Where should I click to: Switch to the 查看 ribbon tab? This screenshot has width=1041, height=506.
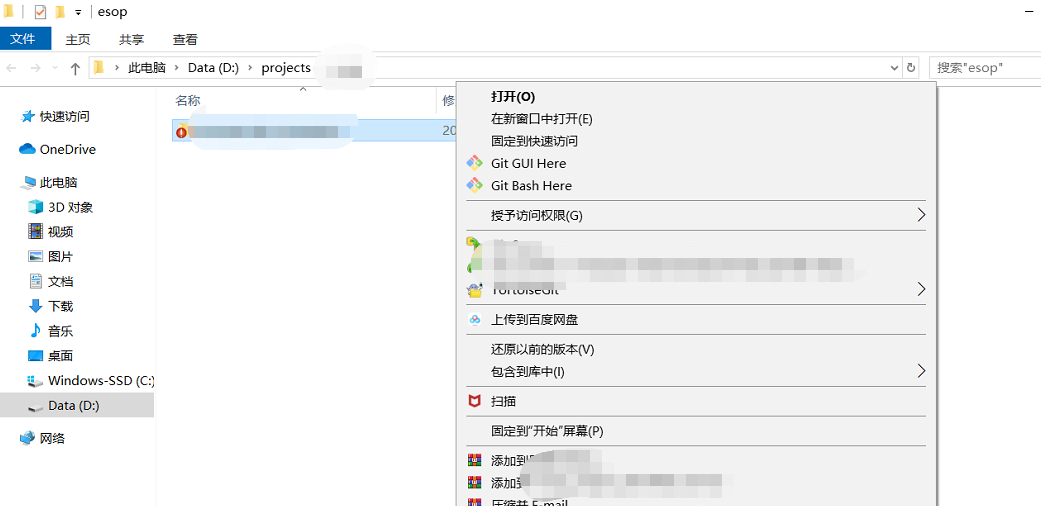(x=185, y=39)
